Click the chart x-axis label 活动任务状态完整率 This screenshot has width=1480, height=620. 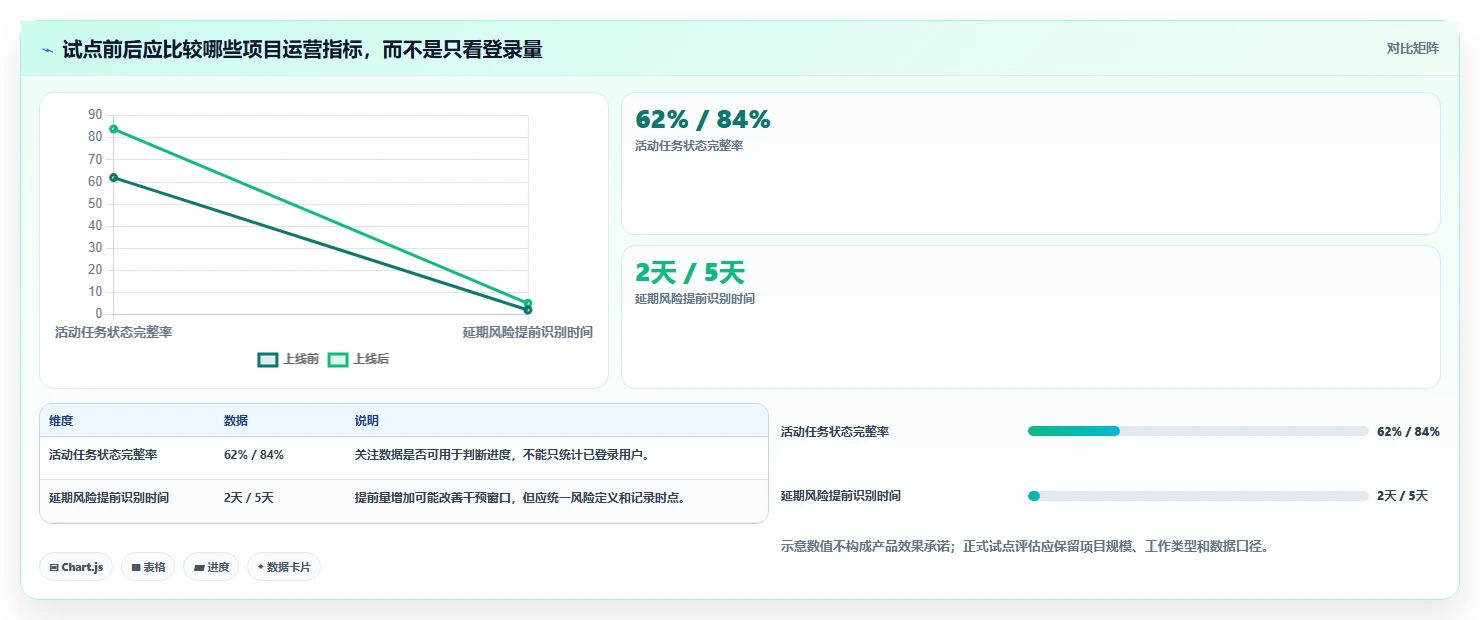[x=114, y=332]
